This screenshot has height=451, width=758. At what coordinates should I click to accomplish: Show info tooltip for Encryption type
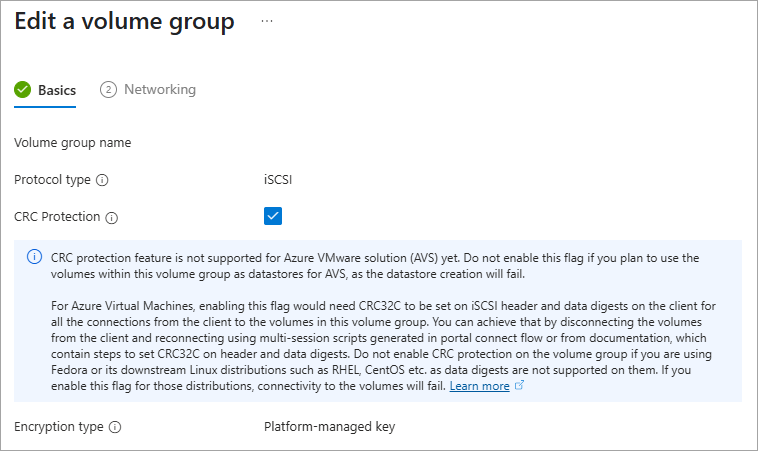click(x=115, y=427)
